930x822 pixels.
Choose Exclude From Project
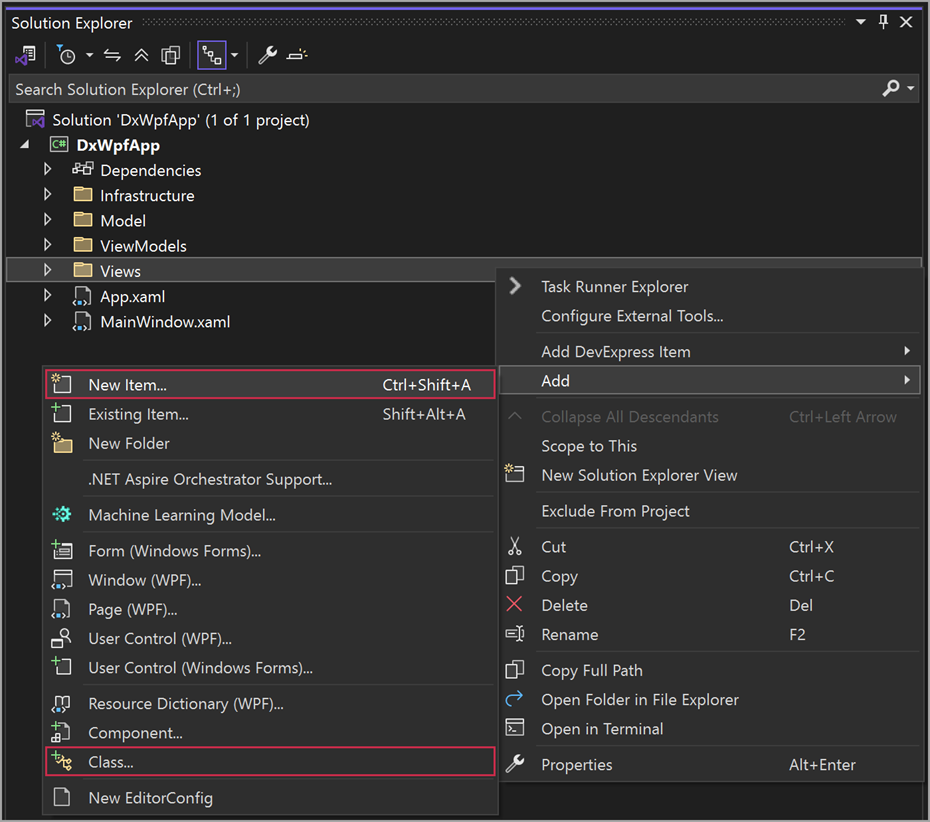coord(709,511)
